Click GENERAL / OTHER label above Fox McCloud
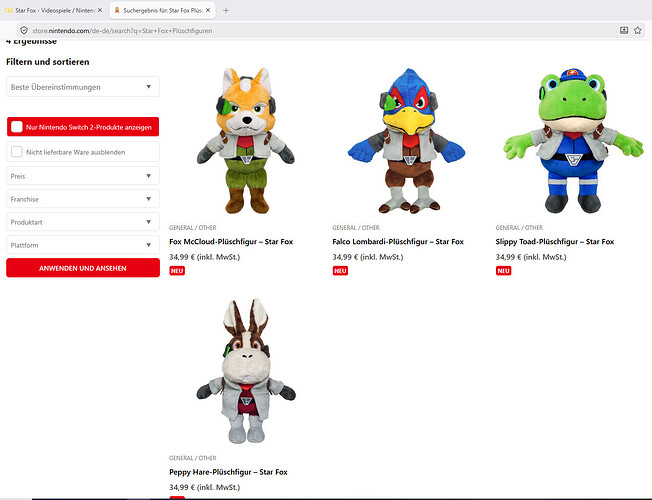The height and width of the screenshot is (500, 652). [193, 228]
